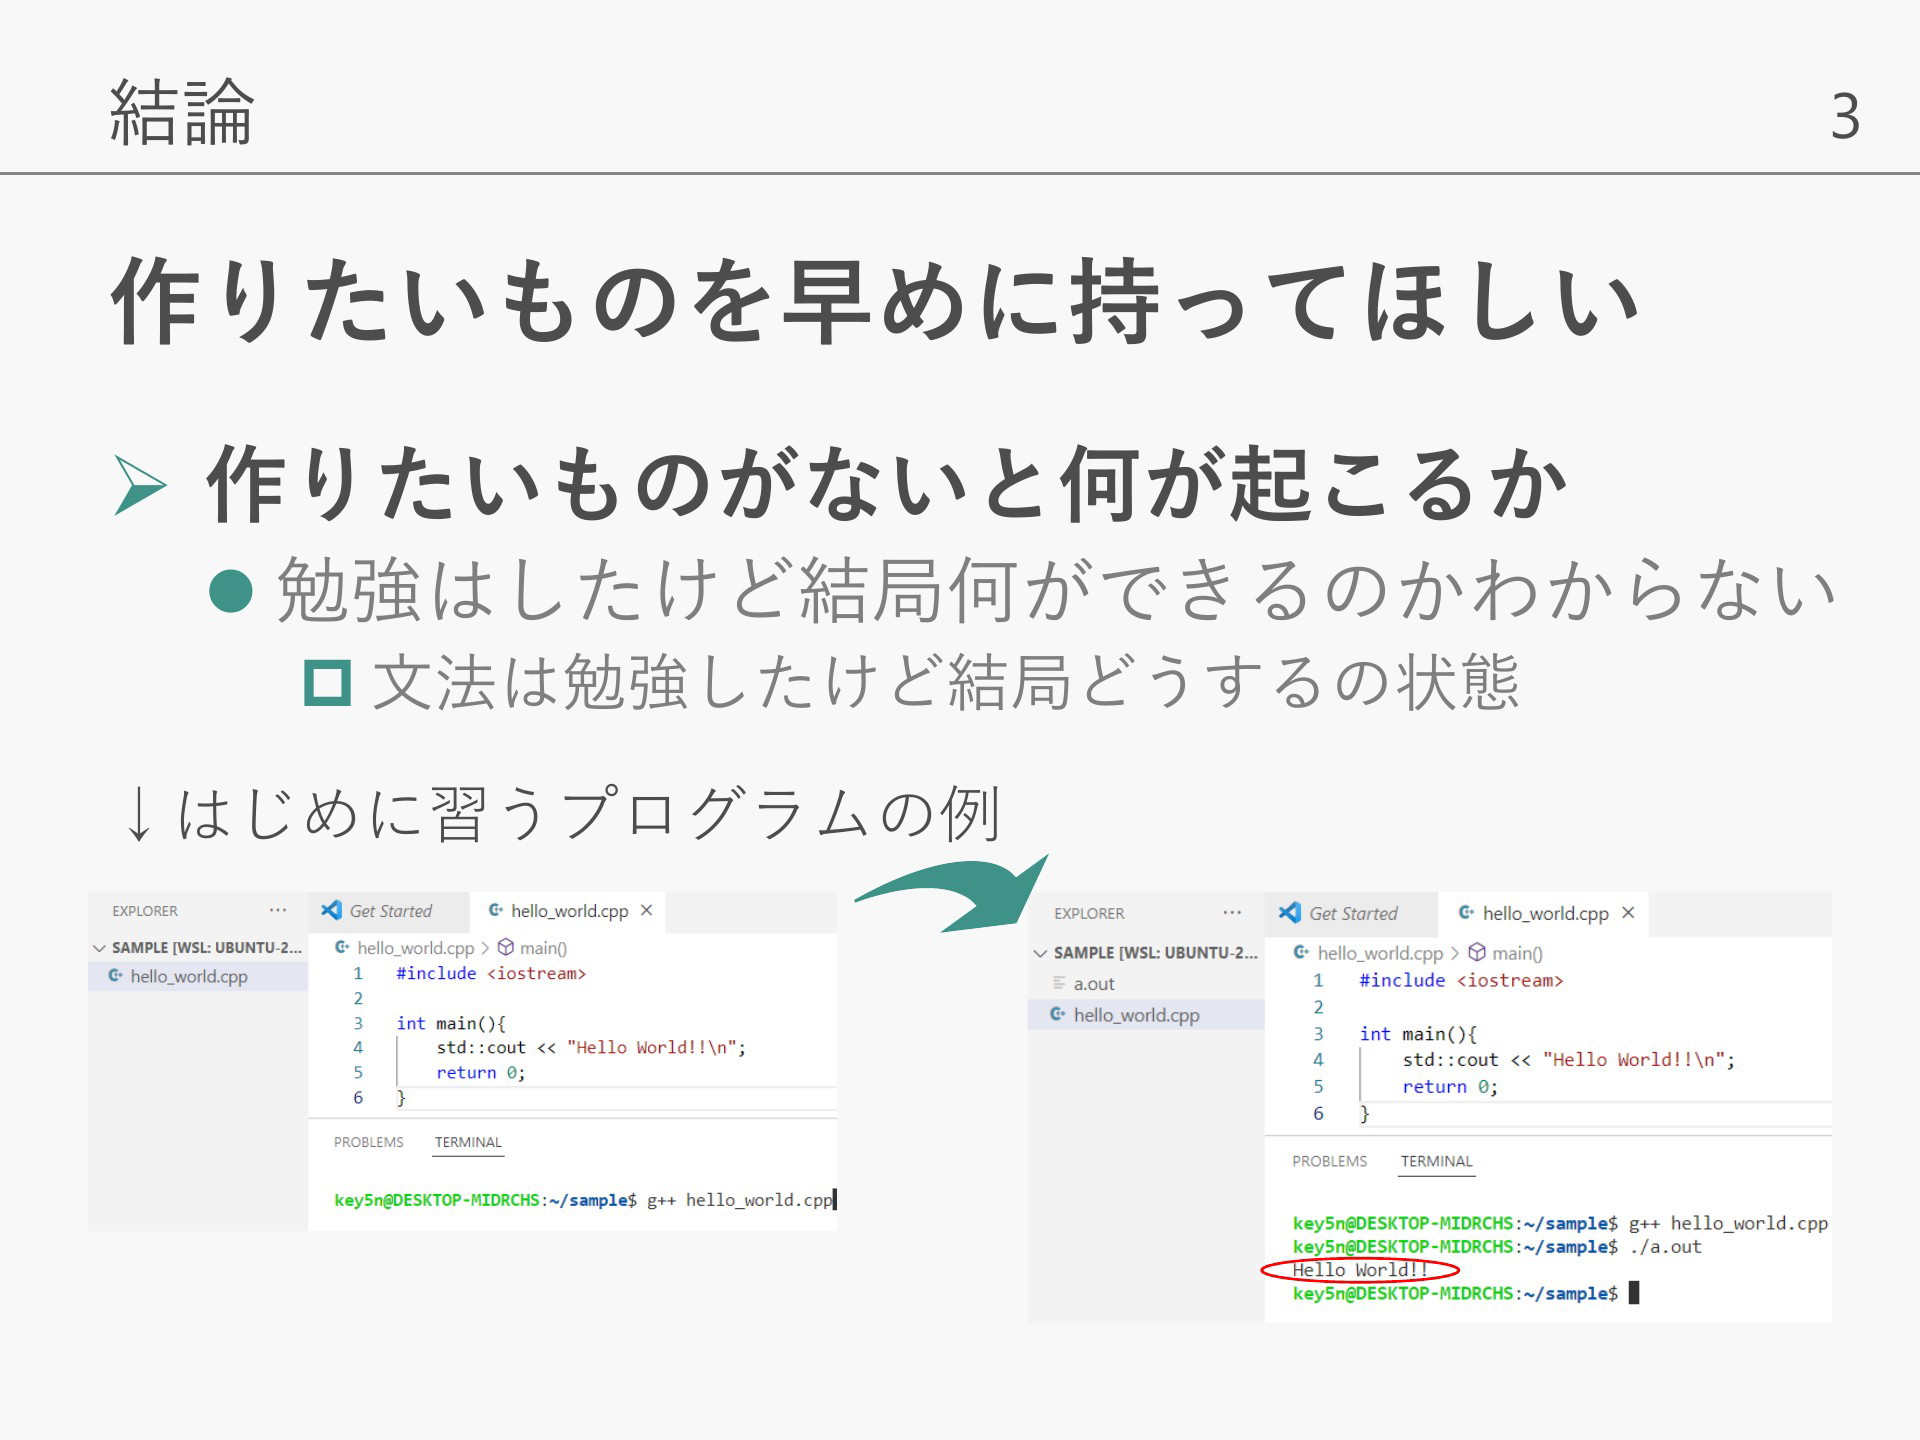Click hello_world.cpp breadcrumb in right editor

(x=1380, y=953)
